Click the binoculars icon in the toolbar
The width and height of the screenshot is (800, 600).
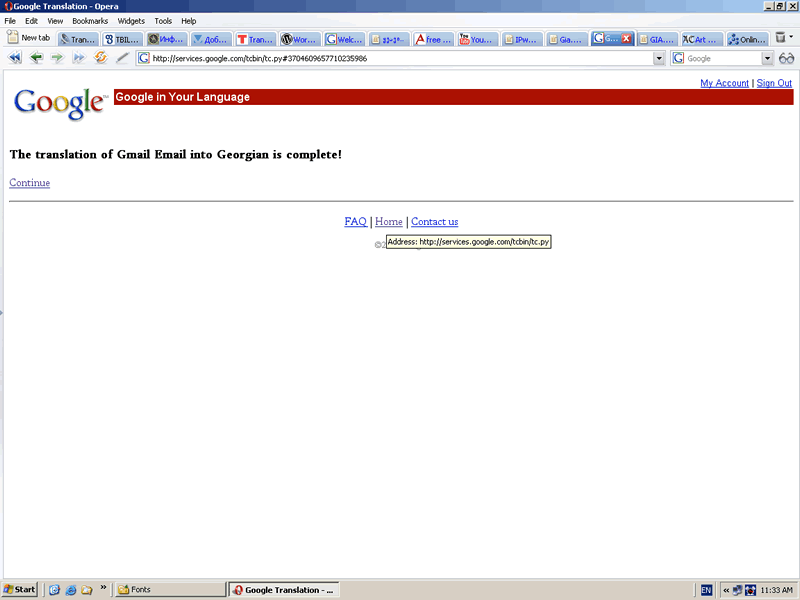(x=786, y=58)
